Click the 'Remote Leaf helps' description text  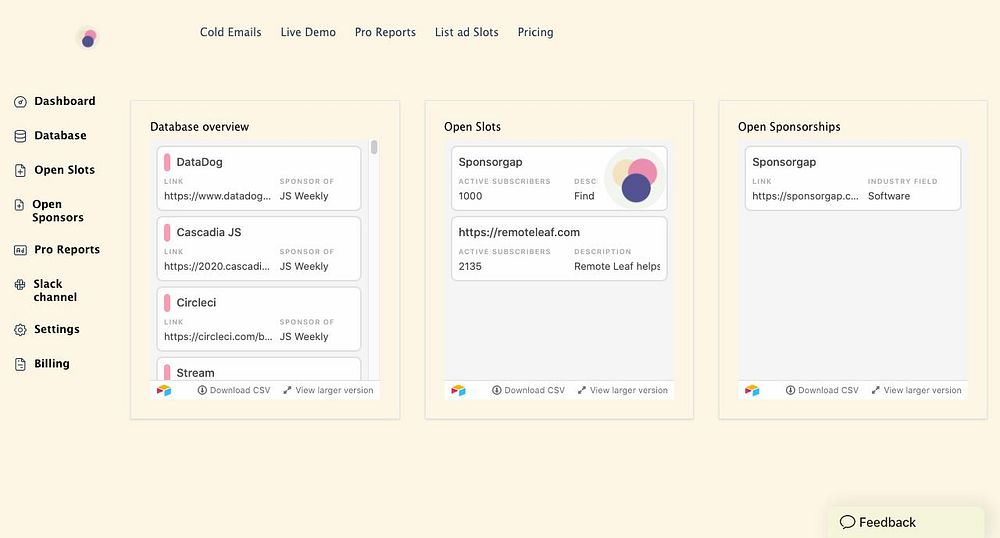coord(617,266)
